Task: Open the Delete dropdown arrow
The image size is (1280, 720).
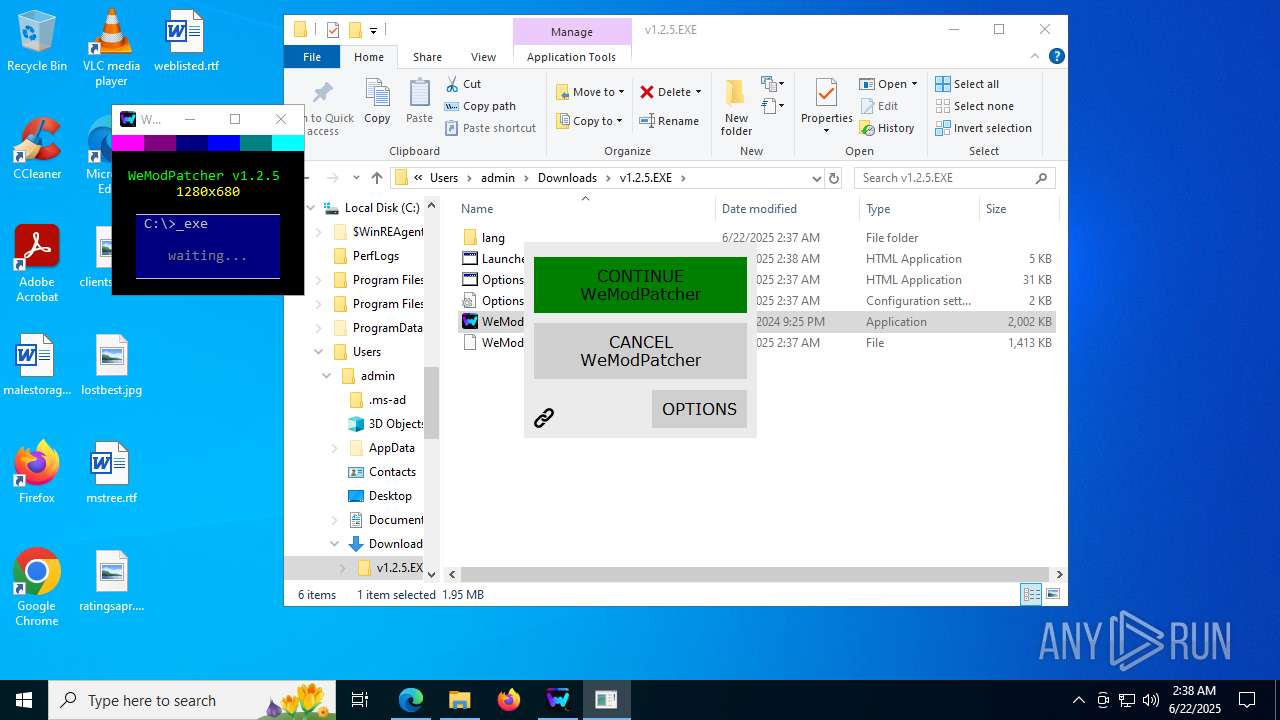Action: click(698, 92)
